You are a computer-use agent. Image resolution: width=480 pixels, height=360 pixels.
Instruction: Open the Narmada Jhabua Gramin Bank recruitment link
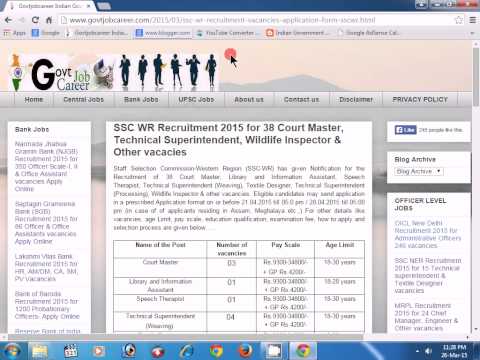click(46, 166)
